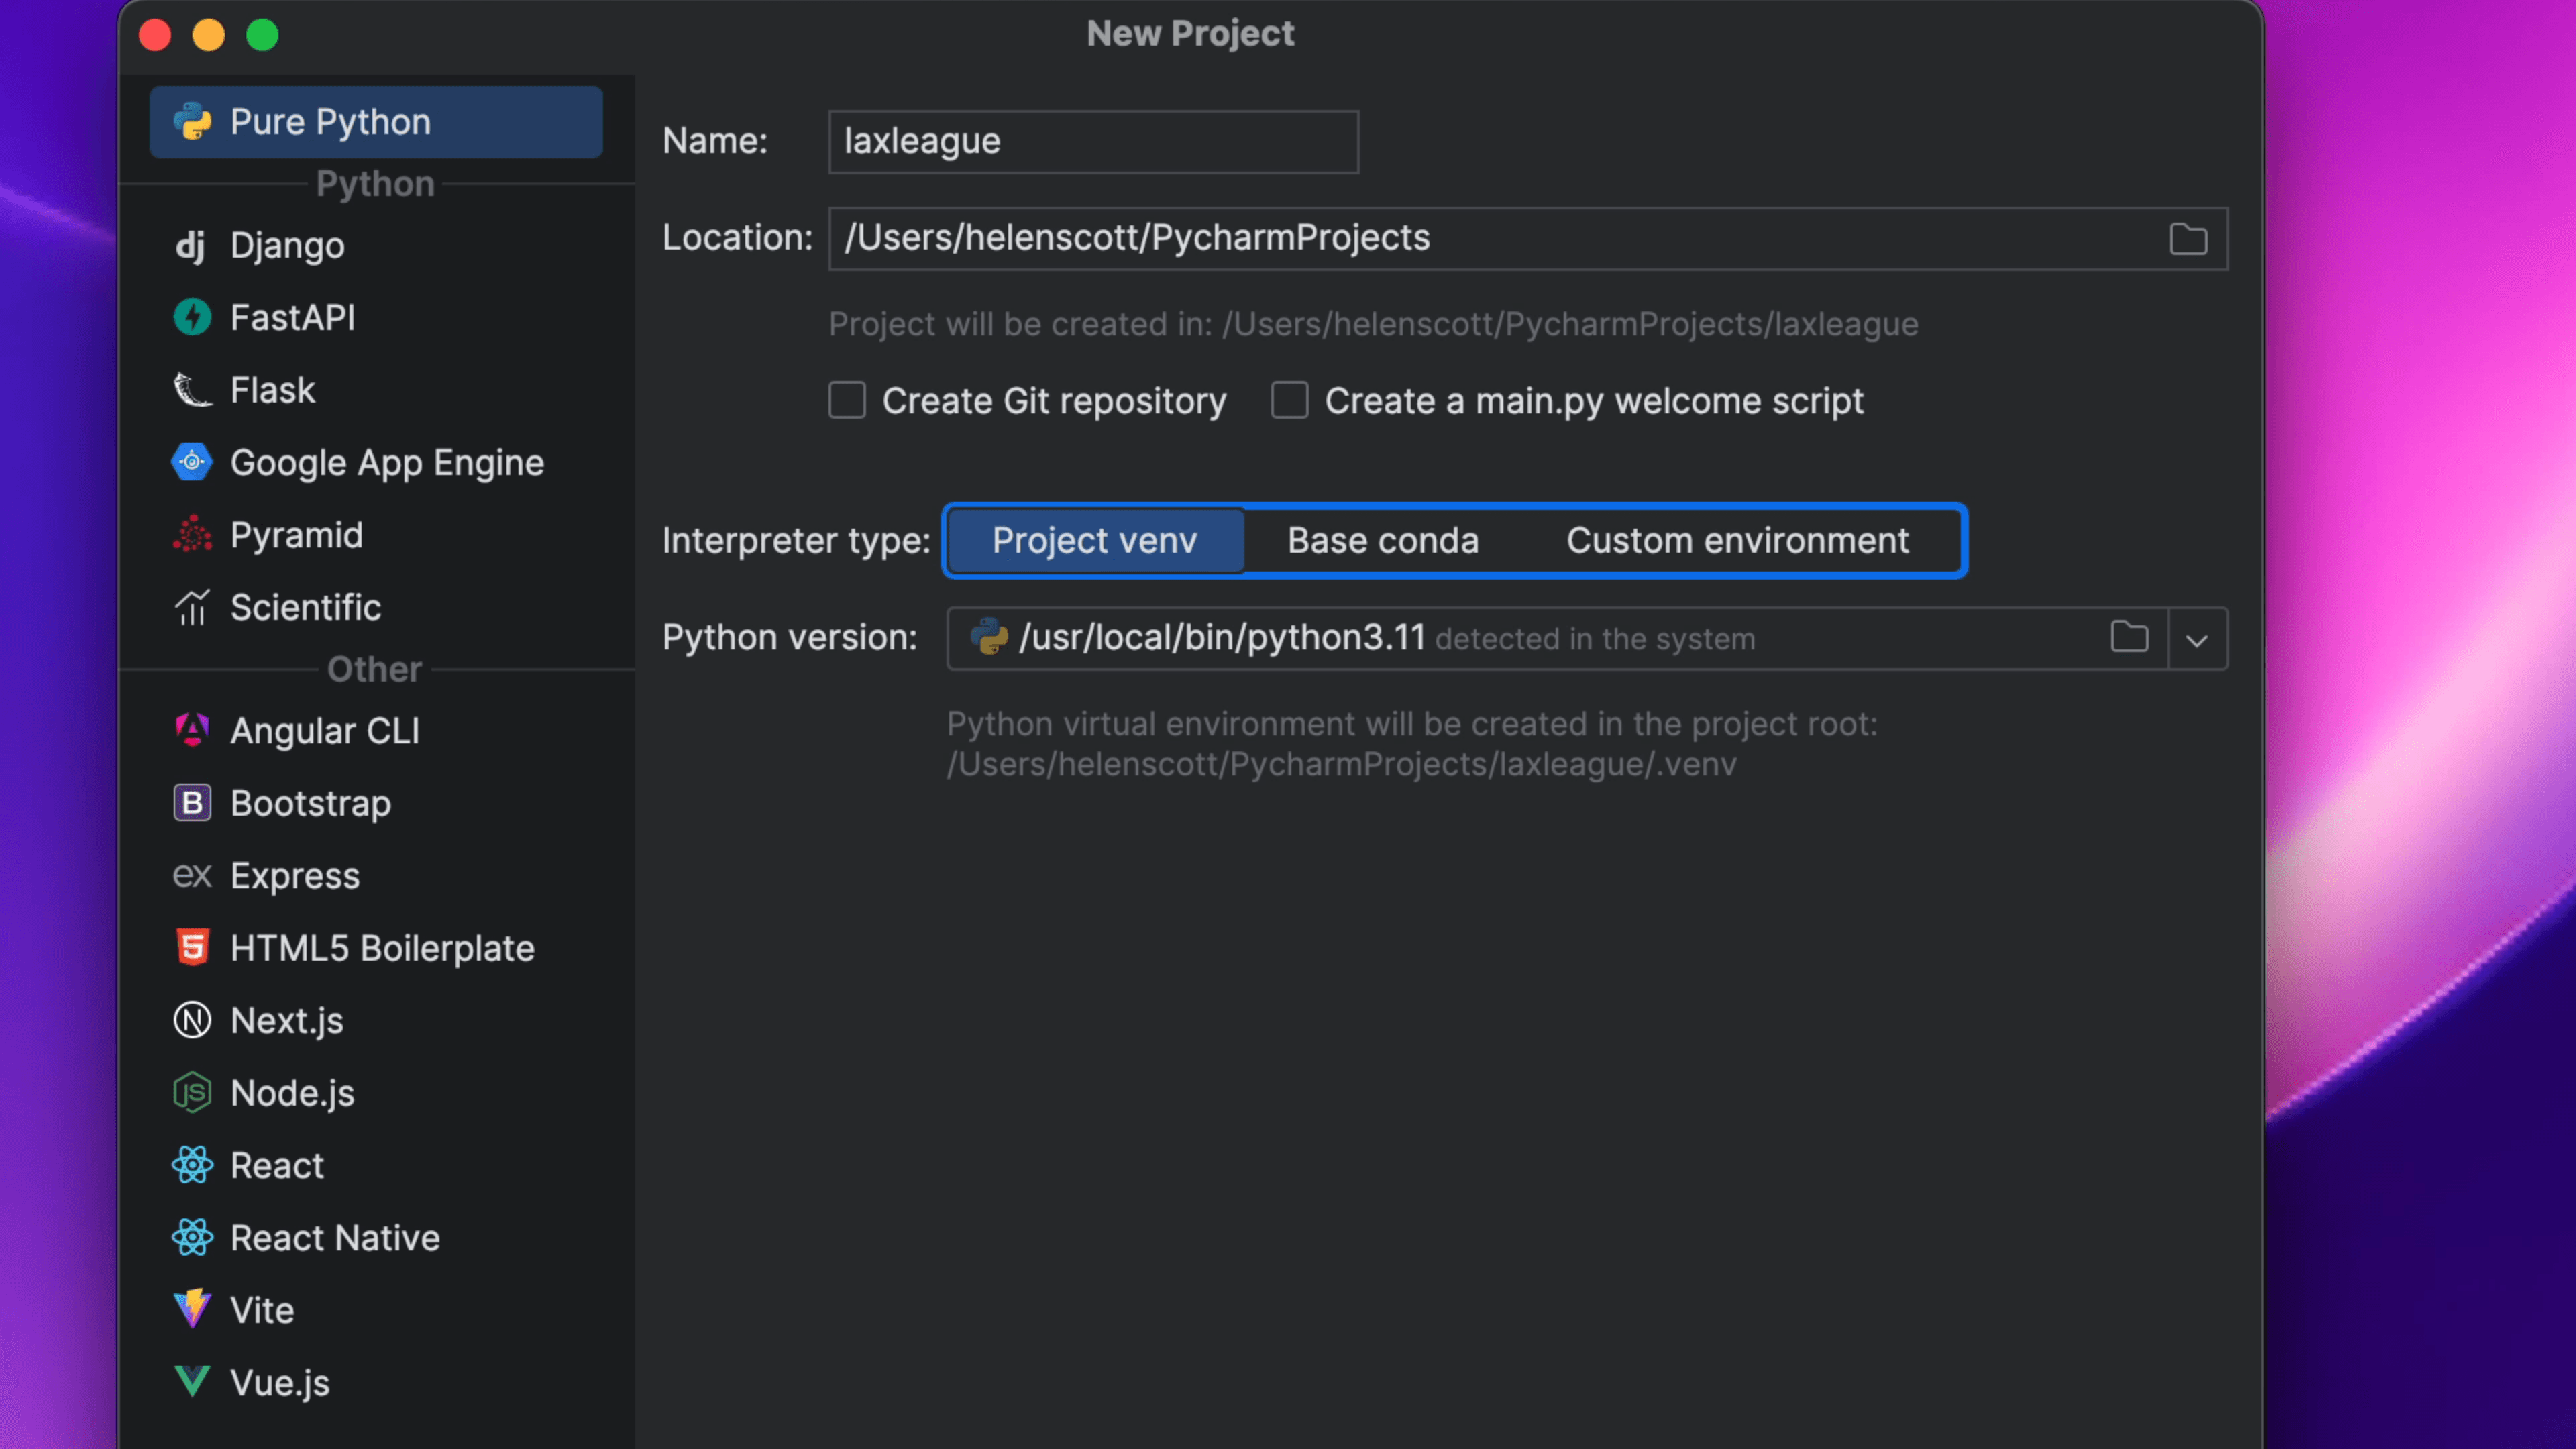Click the Angular CLI icon
This screenshot has width=2576, height=1449.
click(x=192, y=730)
